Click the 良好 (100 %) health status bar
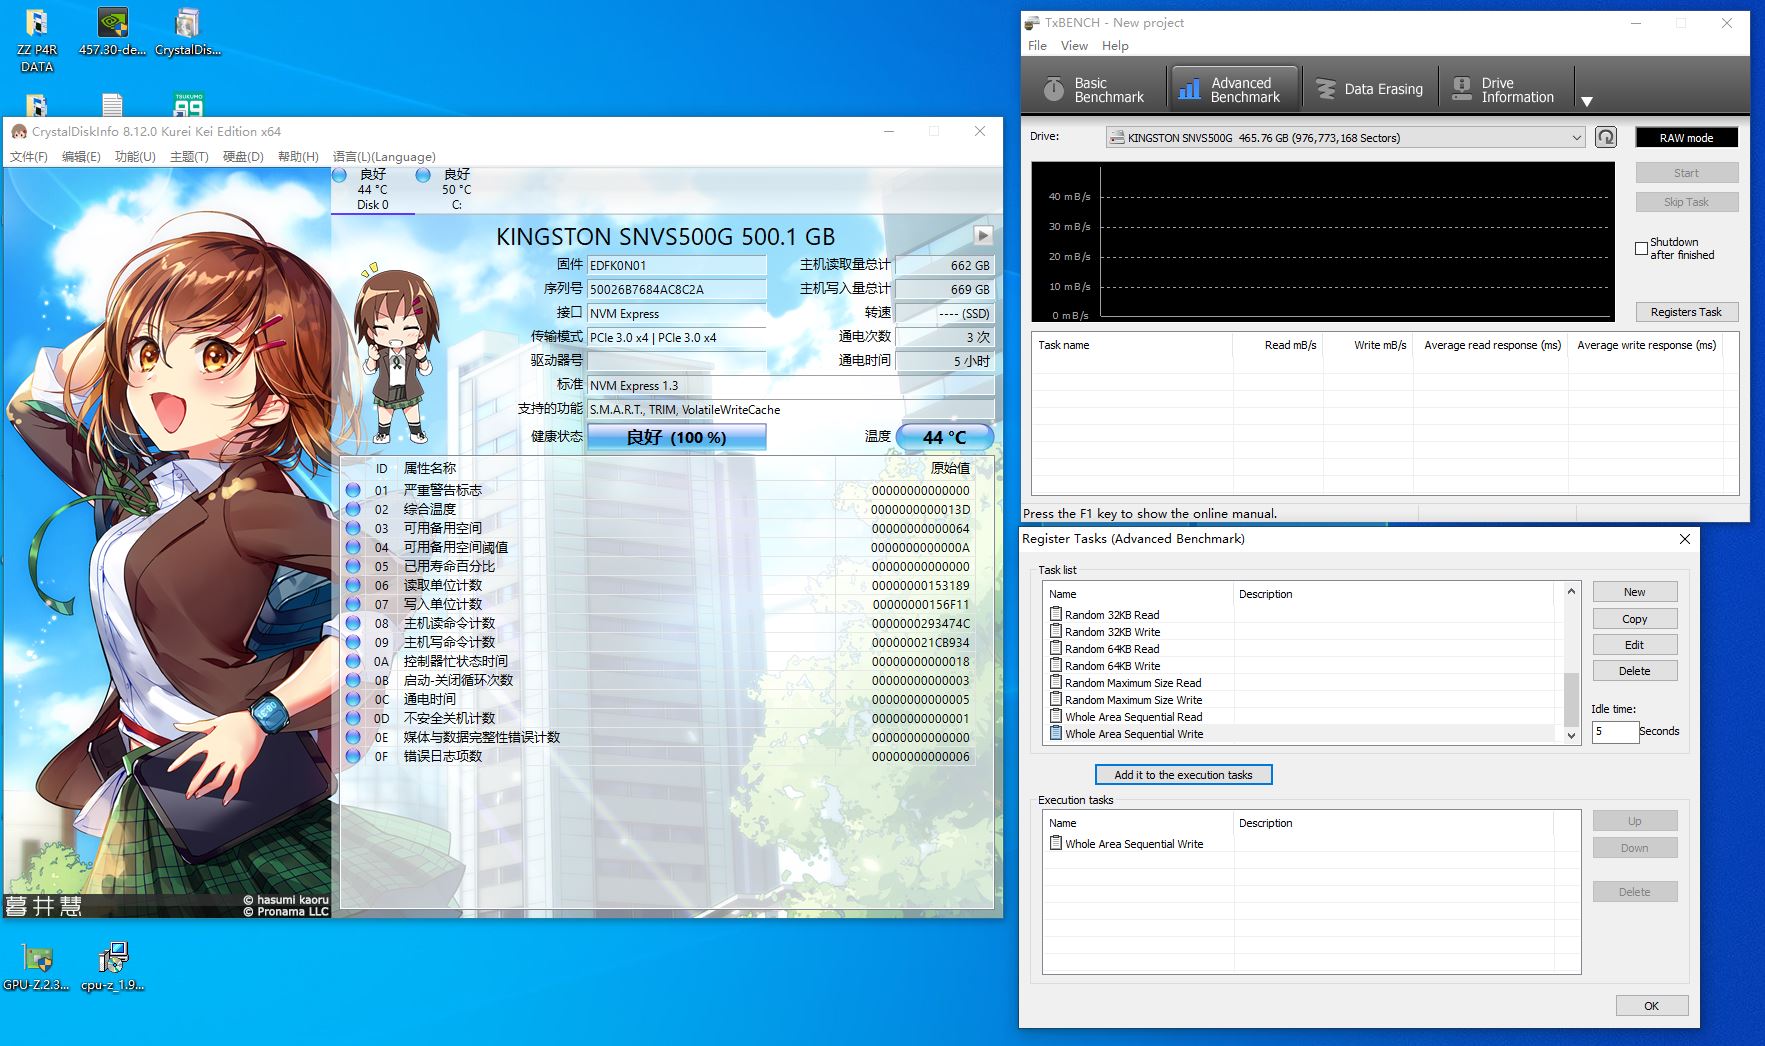Screen dimensions: 1765x1046 pos(676,437)
